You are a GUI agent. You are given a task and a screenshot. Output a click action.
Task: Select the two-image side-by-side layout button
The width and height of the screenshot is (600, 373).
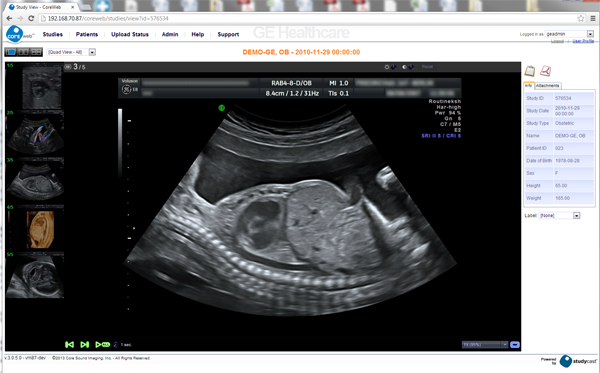pyautogui.click(x=23, y=52)
